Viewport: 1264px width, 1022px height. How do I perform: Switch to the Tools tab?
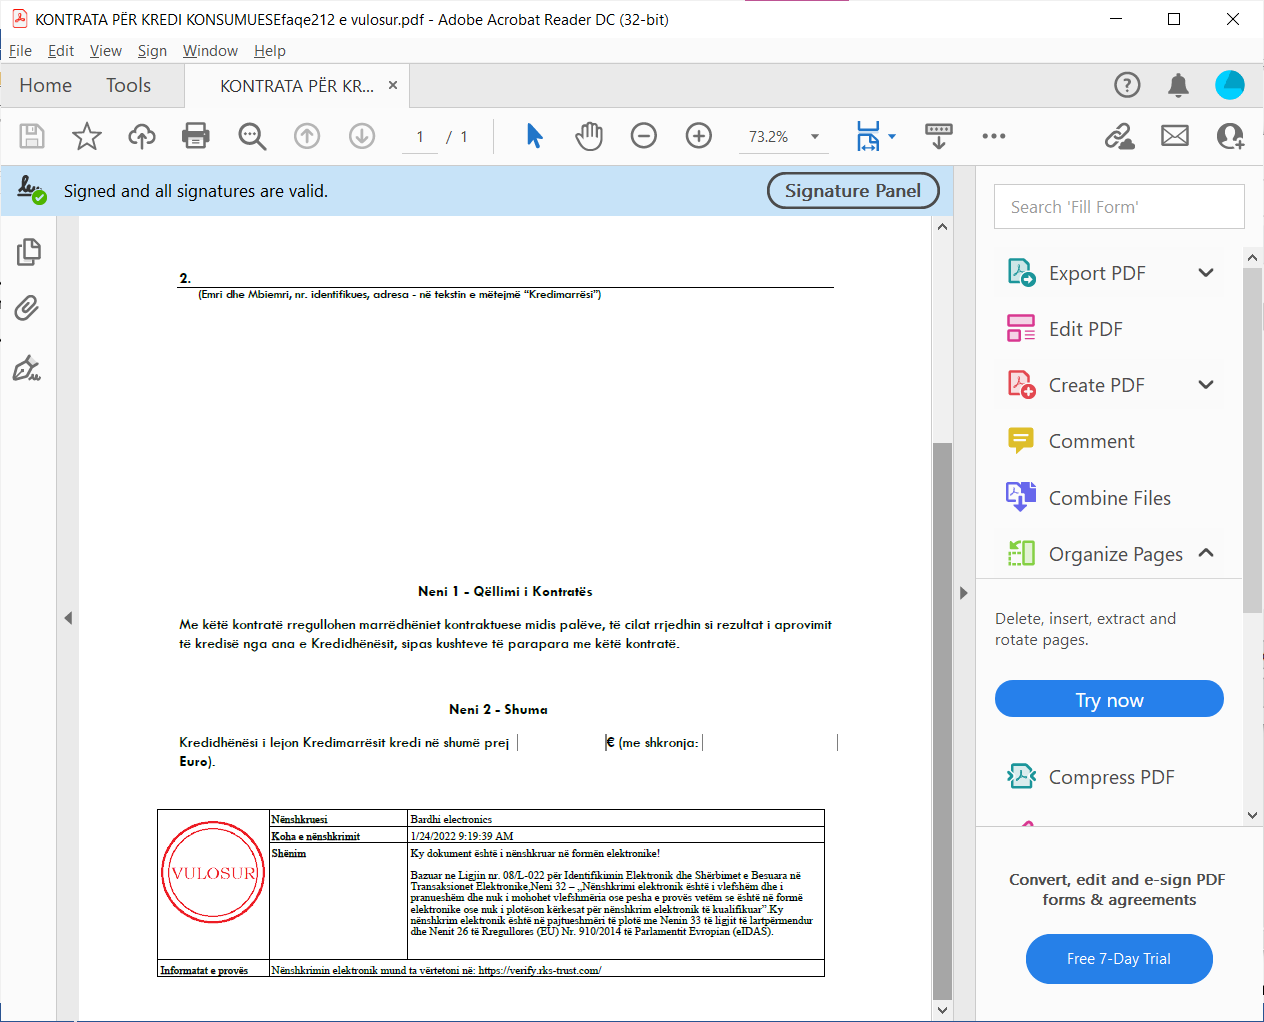pos(129,86)
